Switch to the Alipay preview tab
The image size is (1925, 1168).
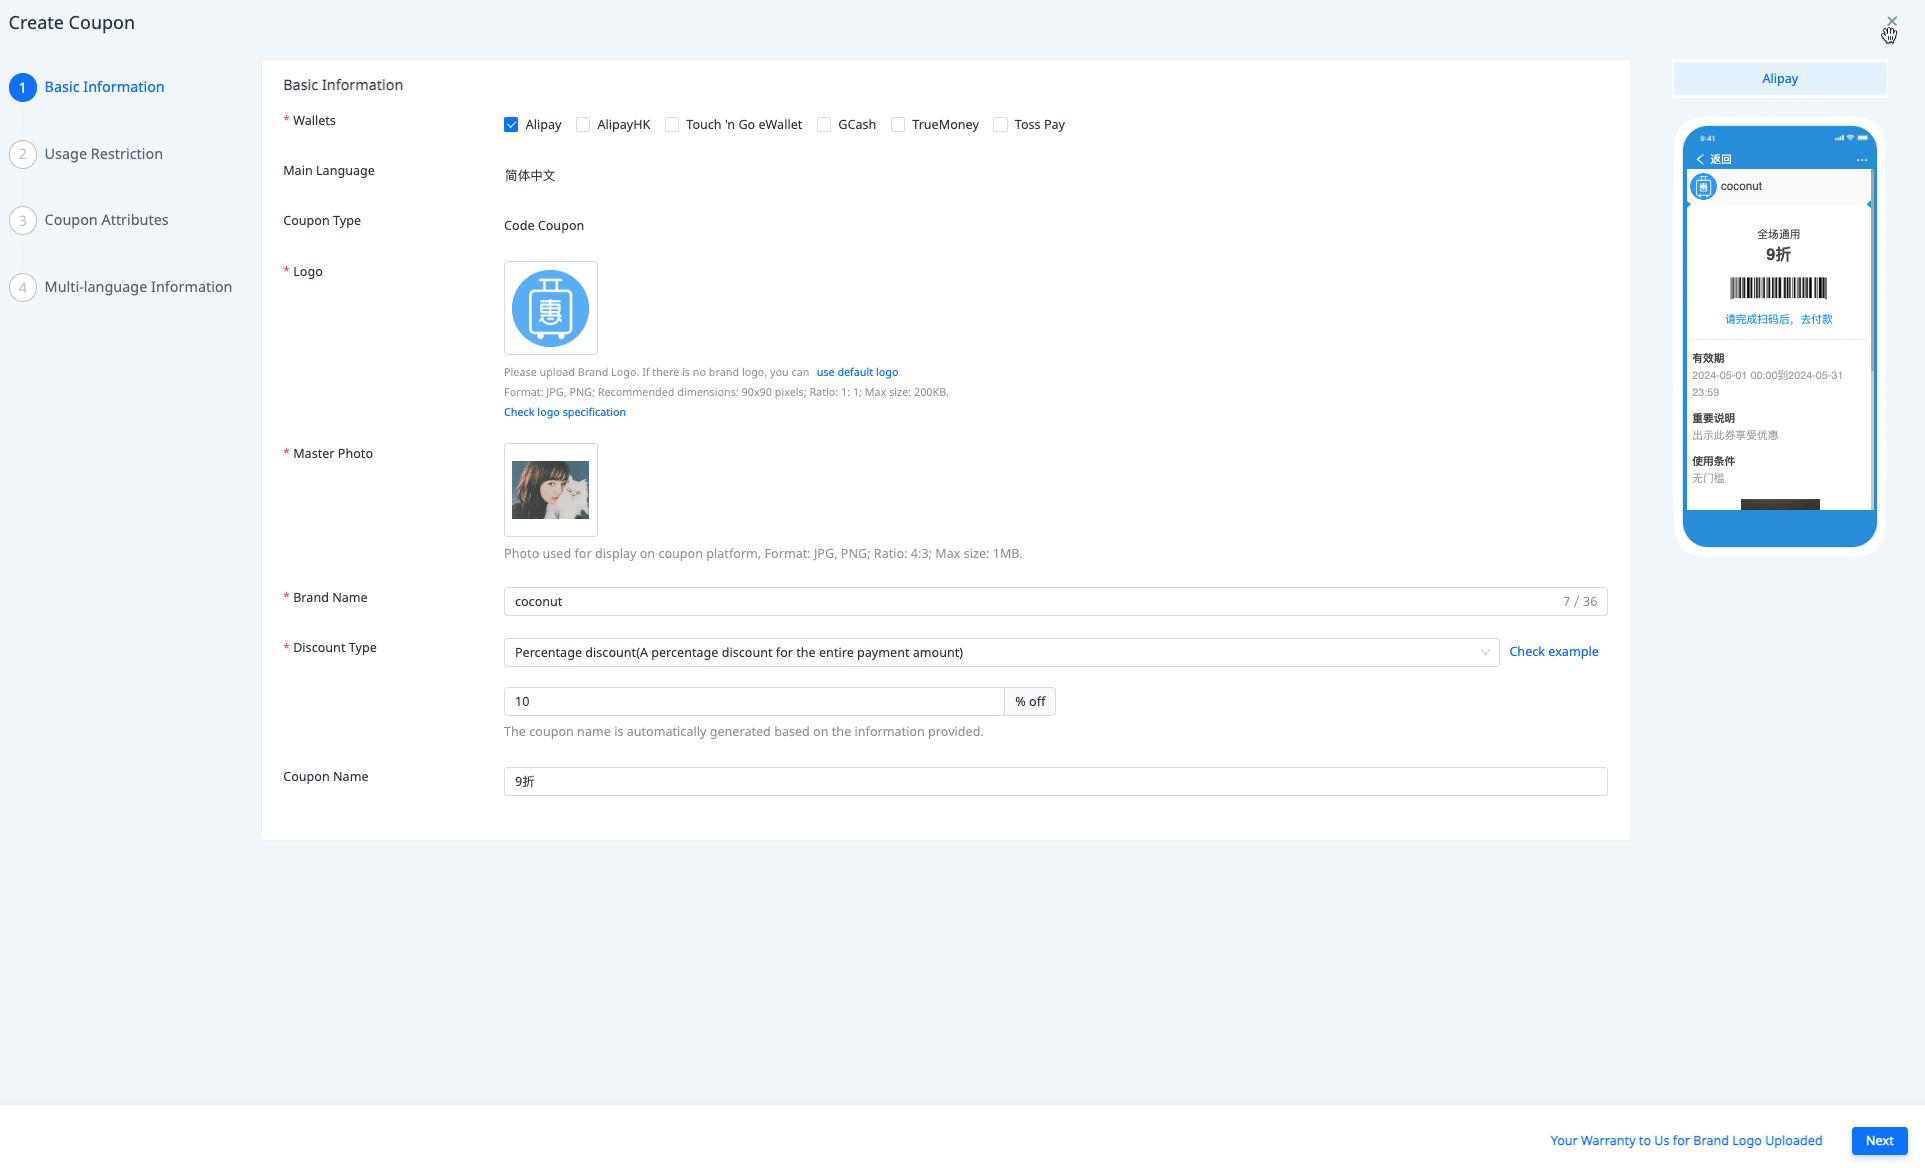(x=1779, y=78)
